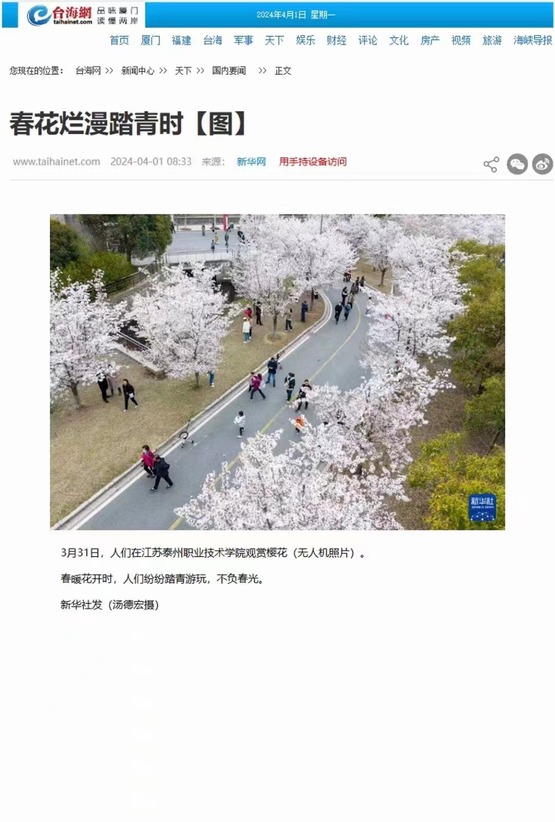Go to the 国内要闻 breadcrumb
The width and height of the screenshot is (555, 822).
tap(229, 71)
